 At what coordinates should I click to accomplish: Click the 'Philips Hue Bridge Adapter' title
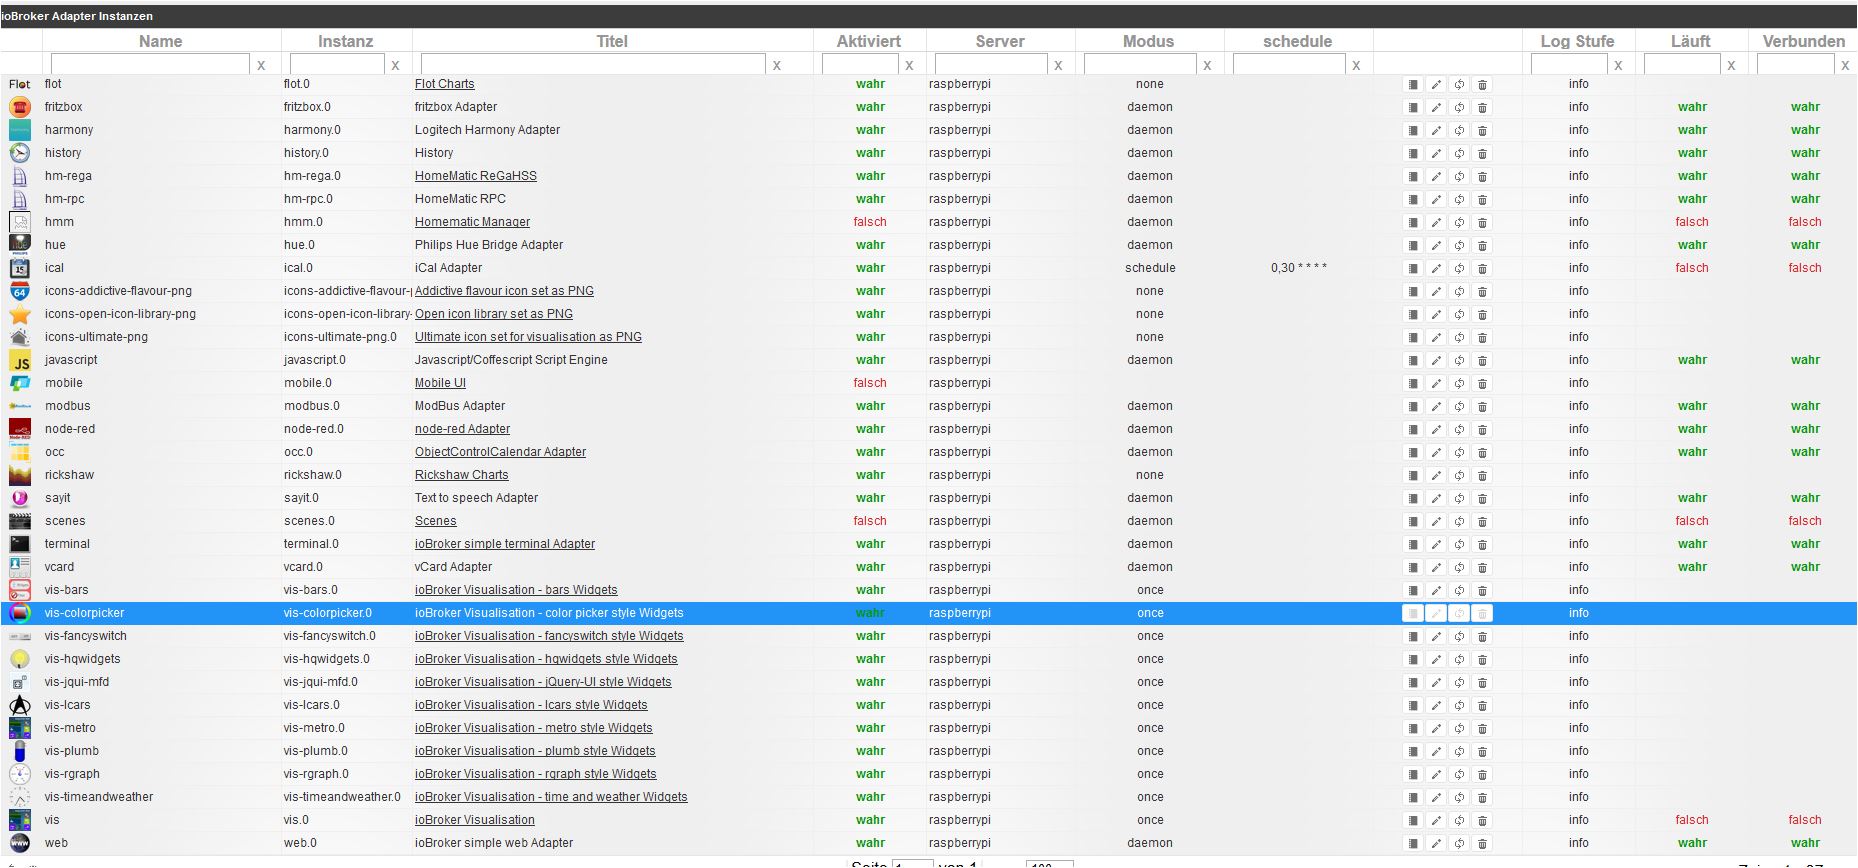tap(489, 245)
